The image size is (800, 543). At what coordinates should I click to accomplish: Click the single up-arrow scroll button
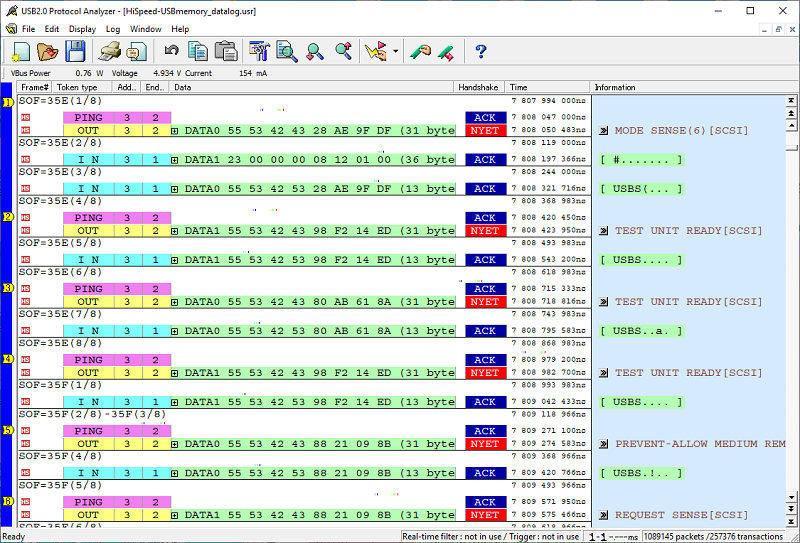[791, 125]
